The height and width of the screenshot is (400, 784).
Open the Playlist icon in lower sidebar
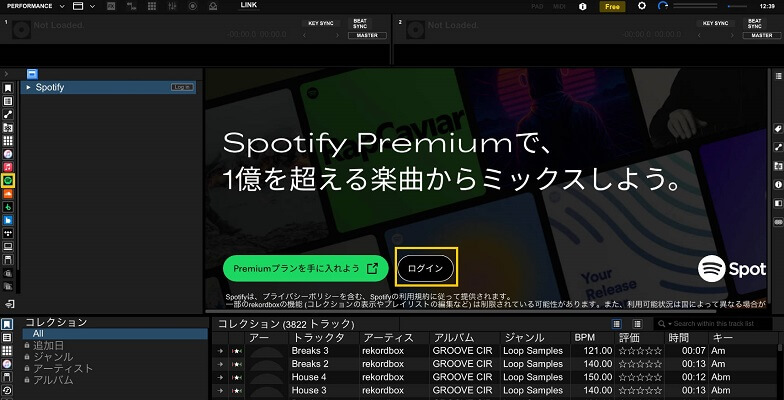point(8,338)
